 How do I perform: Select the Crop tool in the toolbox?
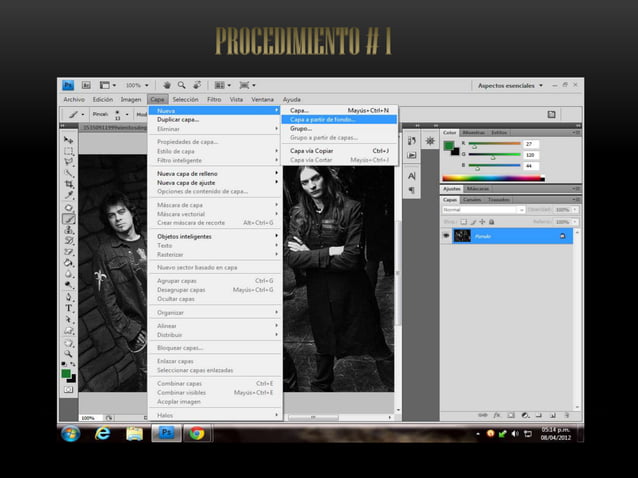coord(68,184)
